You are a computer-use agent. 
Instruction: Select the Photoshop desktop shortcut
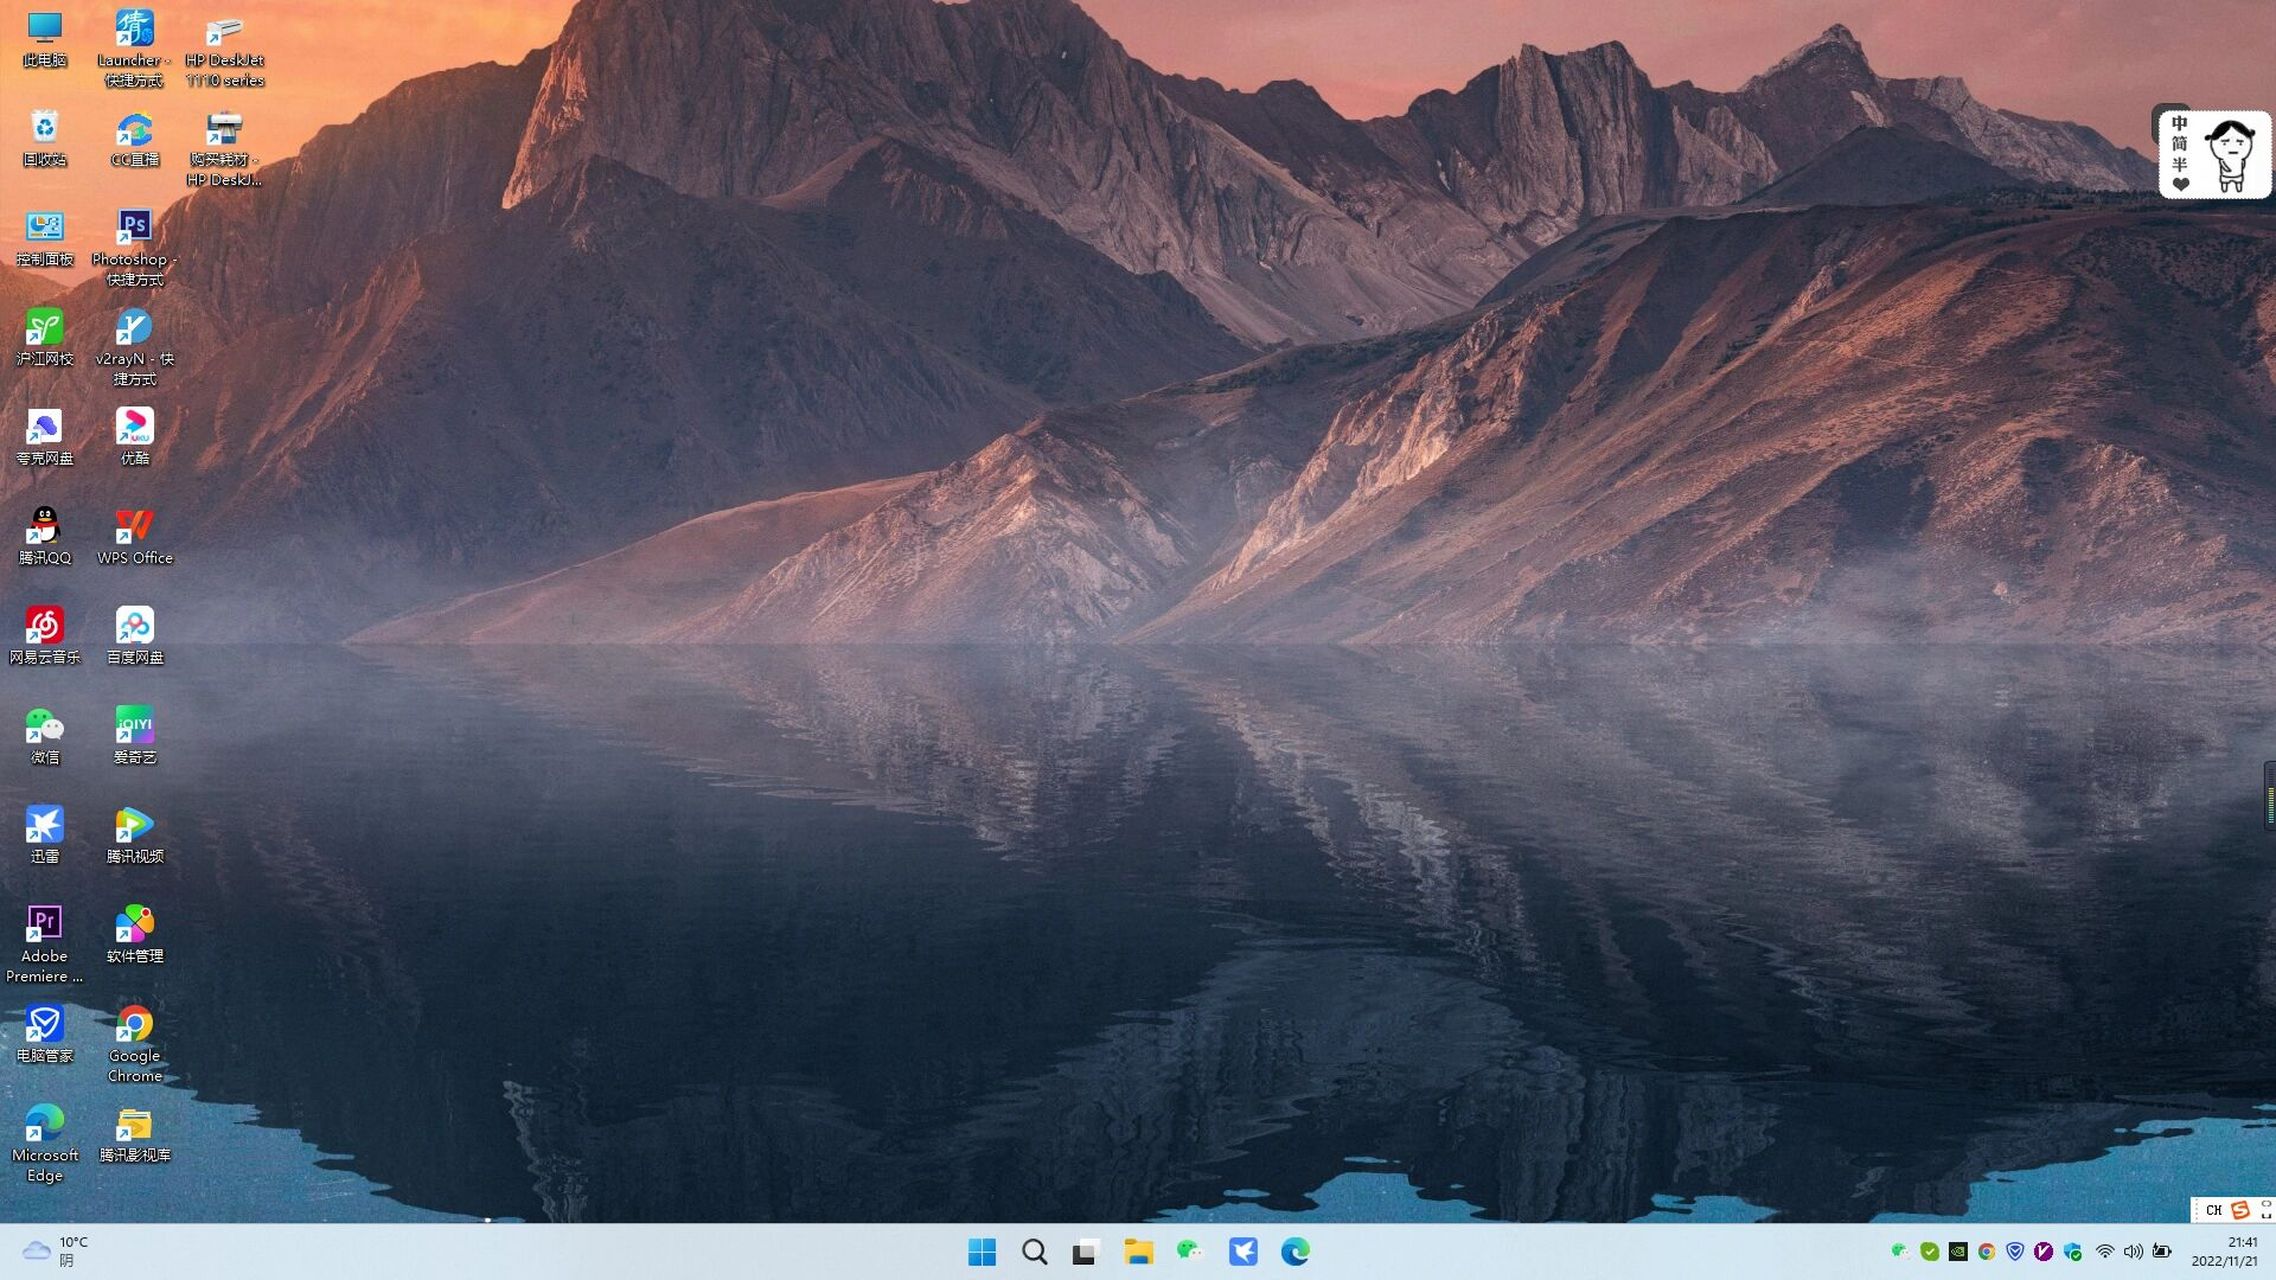click(x=134, y=228)
